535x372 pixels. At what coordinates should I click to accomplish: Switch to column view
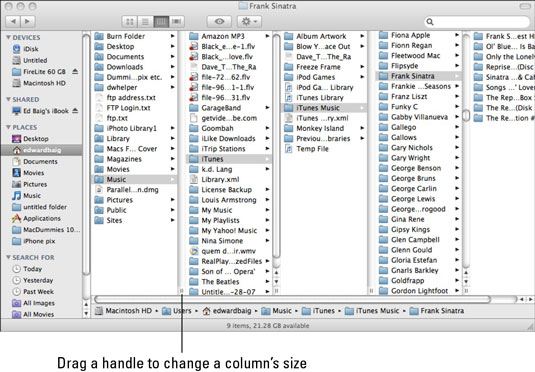coord(161,22)
